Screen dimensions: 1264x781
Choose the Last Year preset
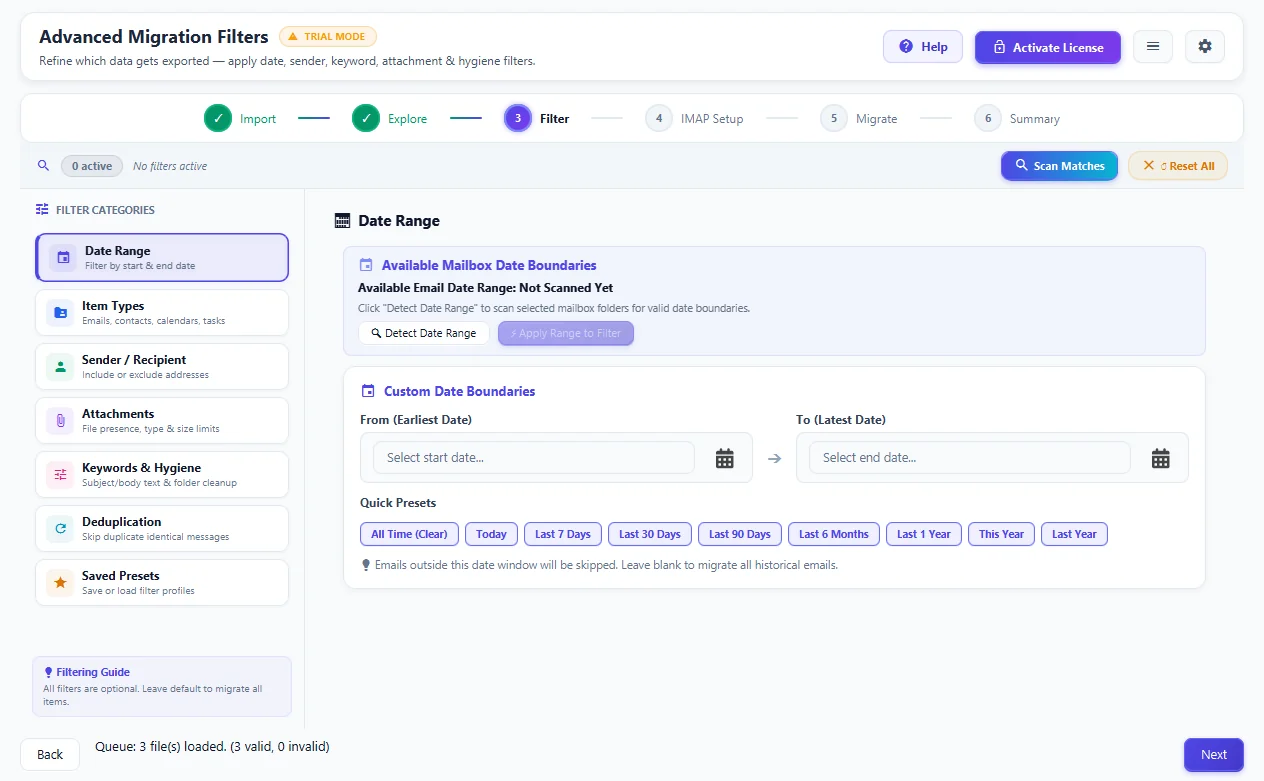point(1074,534)
